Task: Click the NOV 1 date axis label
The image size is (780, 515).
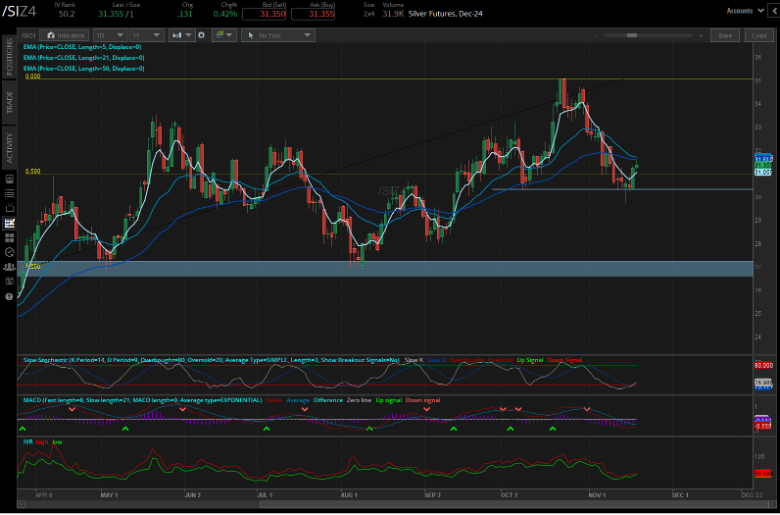Action: [597, 495]
